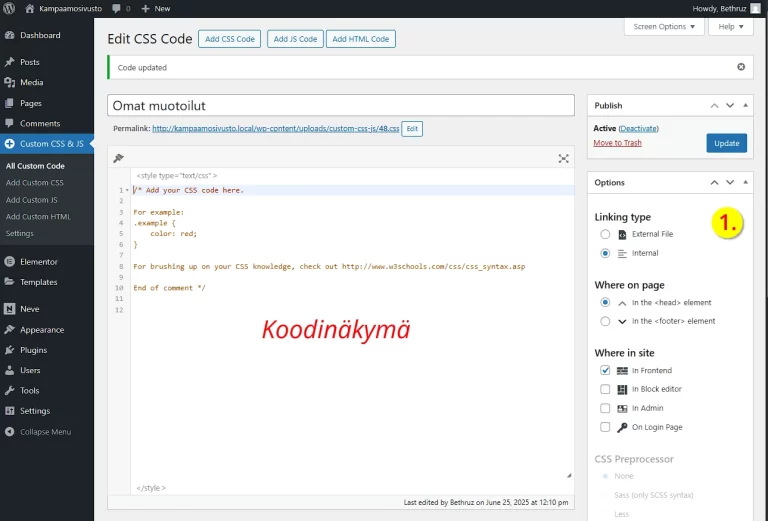The image size is (768, 521).
Task: Open the Help dropdown tab
Action: click(x=730, y=27)
